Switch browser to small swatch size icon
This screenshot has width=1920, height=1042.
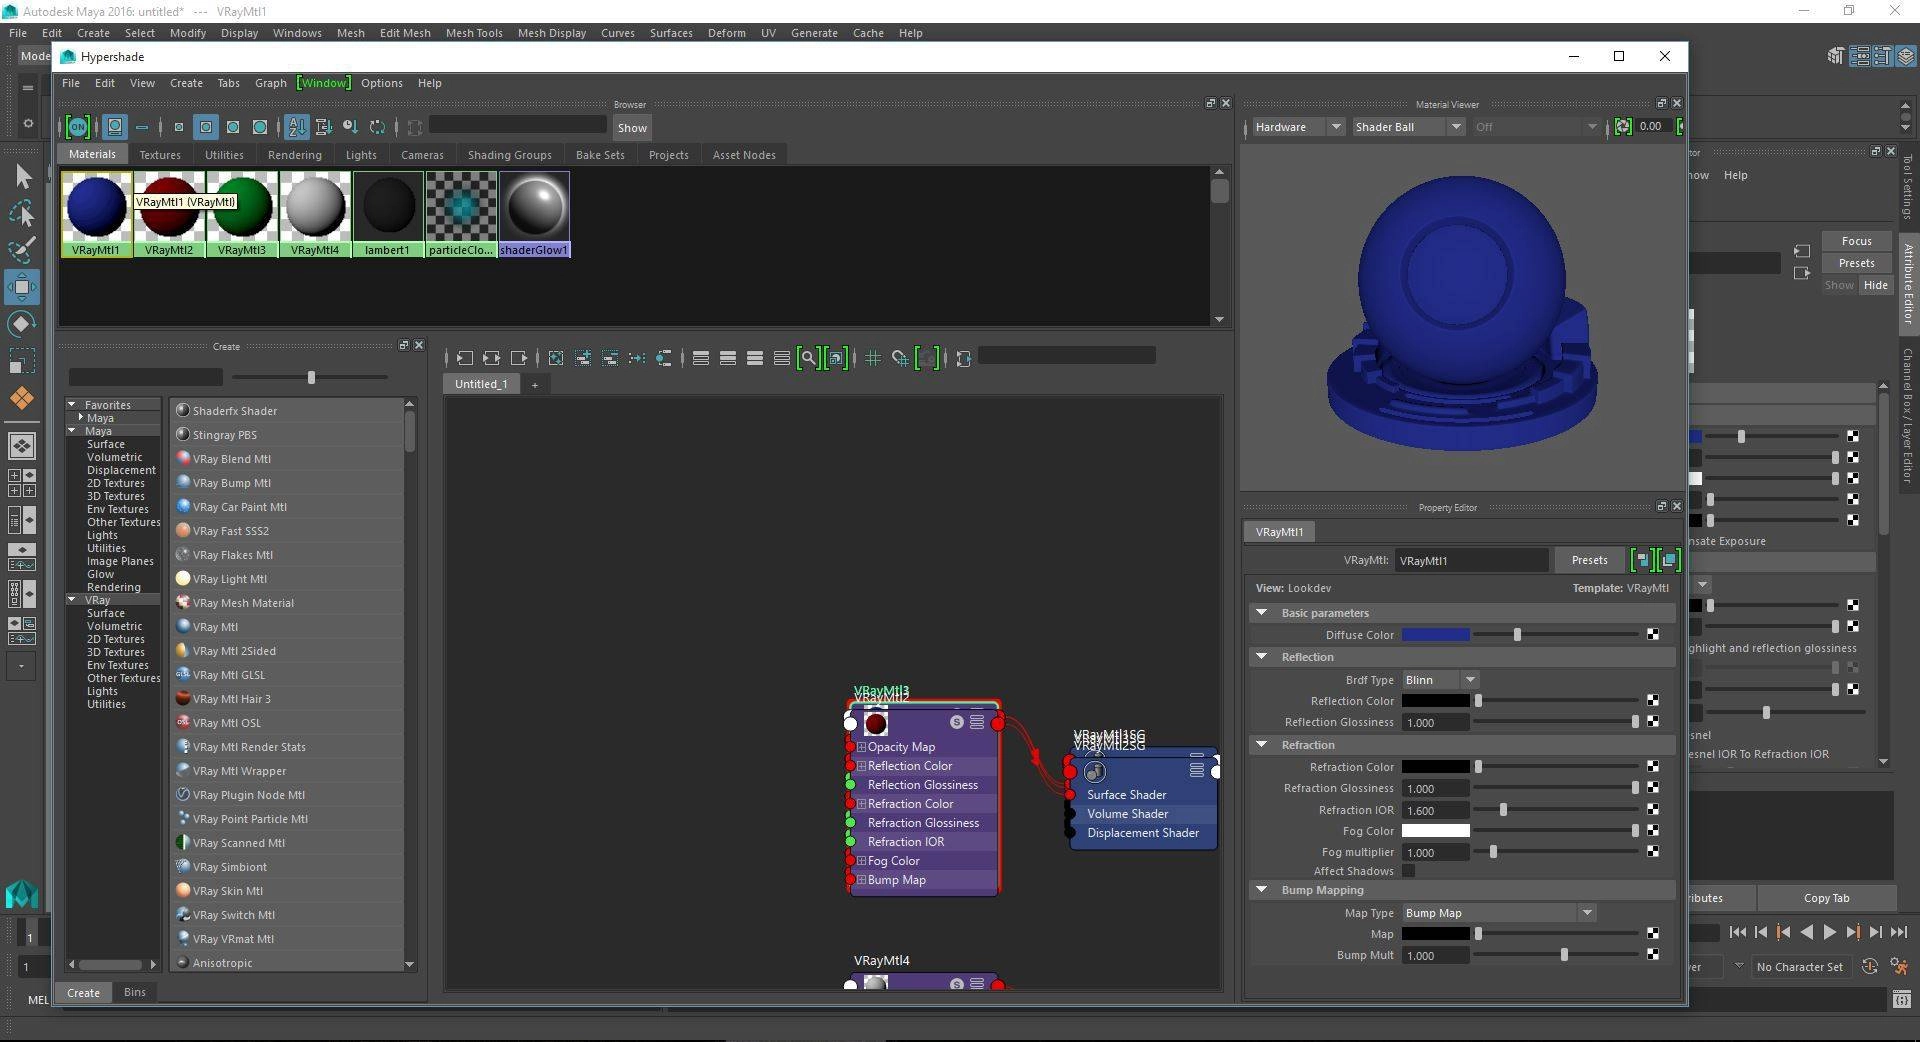[x=179, y=127]
